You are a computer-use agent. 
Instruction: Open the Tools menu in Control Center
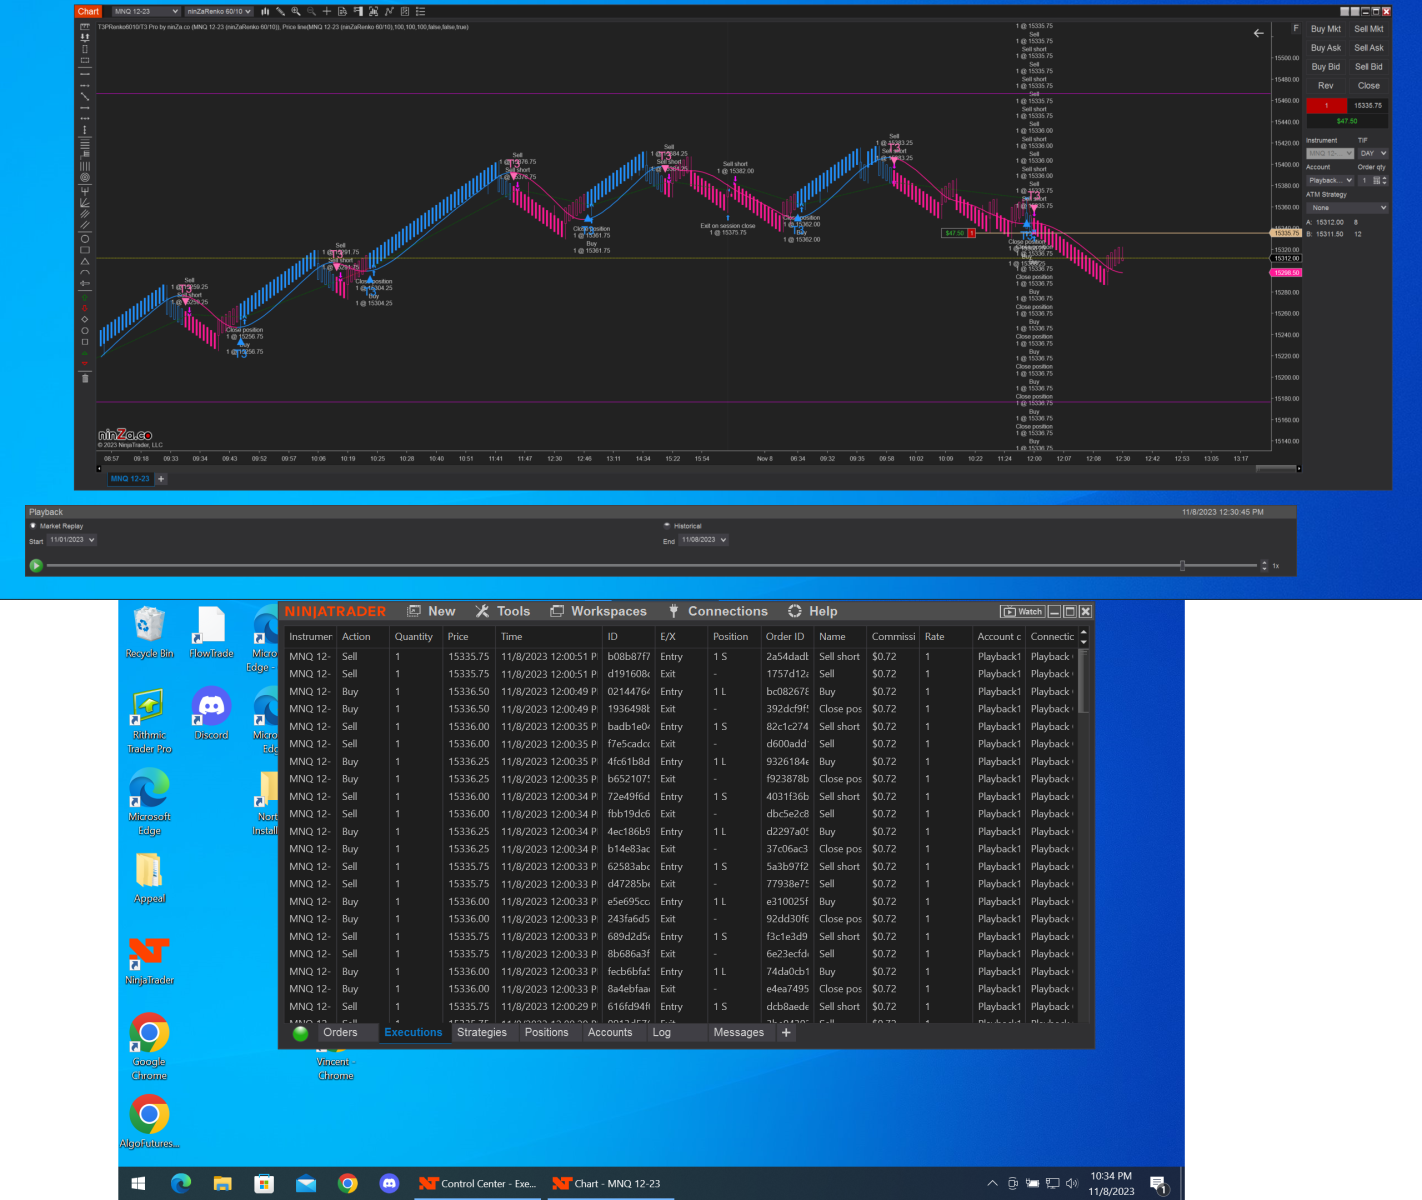coord(503,611)
